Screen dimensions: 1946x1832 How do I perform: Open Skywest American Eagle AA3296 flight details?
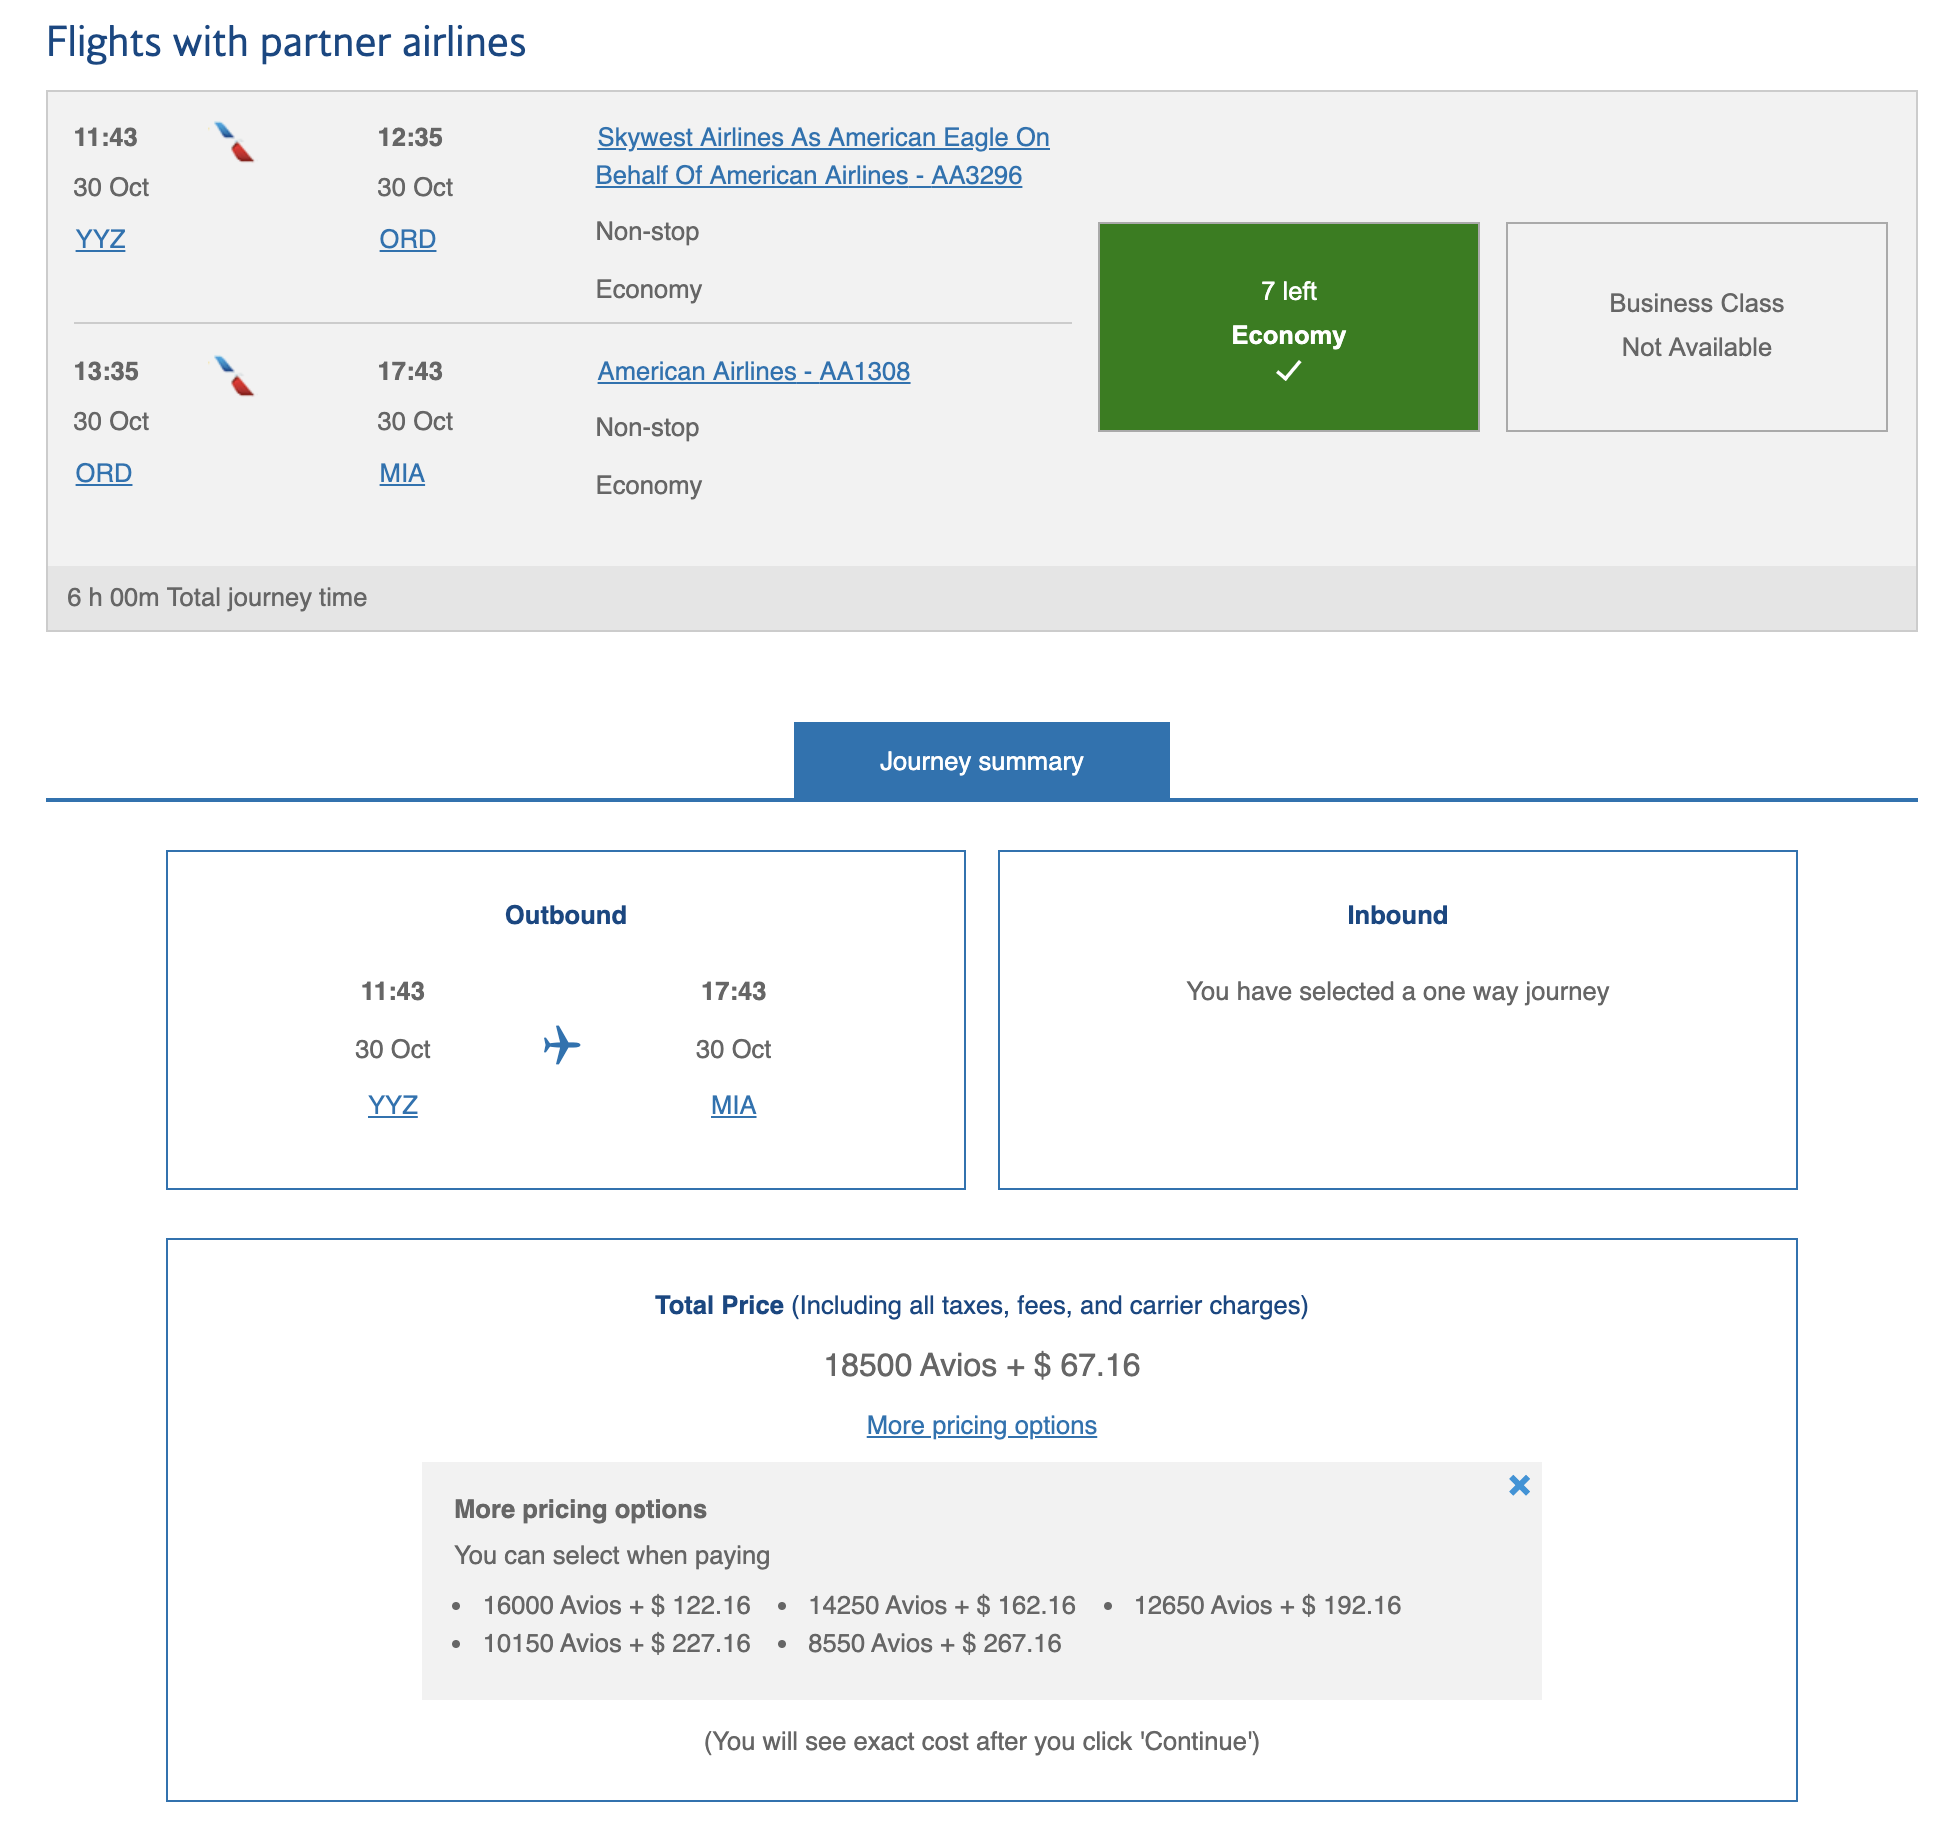tap(822, 156)
